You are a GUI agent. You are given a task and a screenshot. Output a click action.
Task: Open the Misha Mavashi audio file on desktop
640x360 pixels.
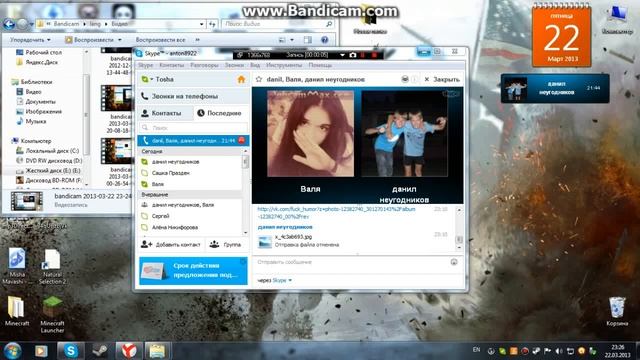pyautogui.click(x=17, y=266)
